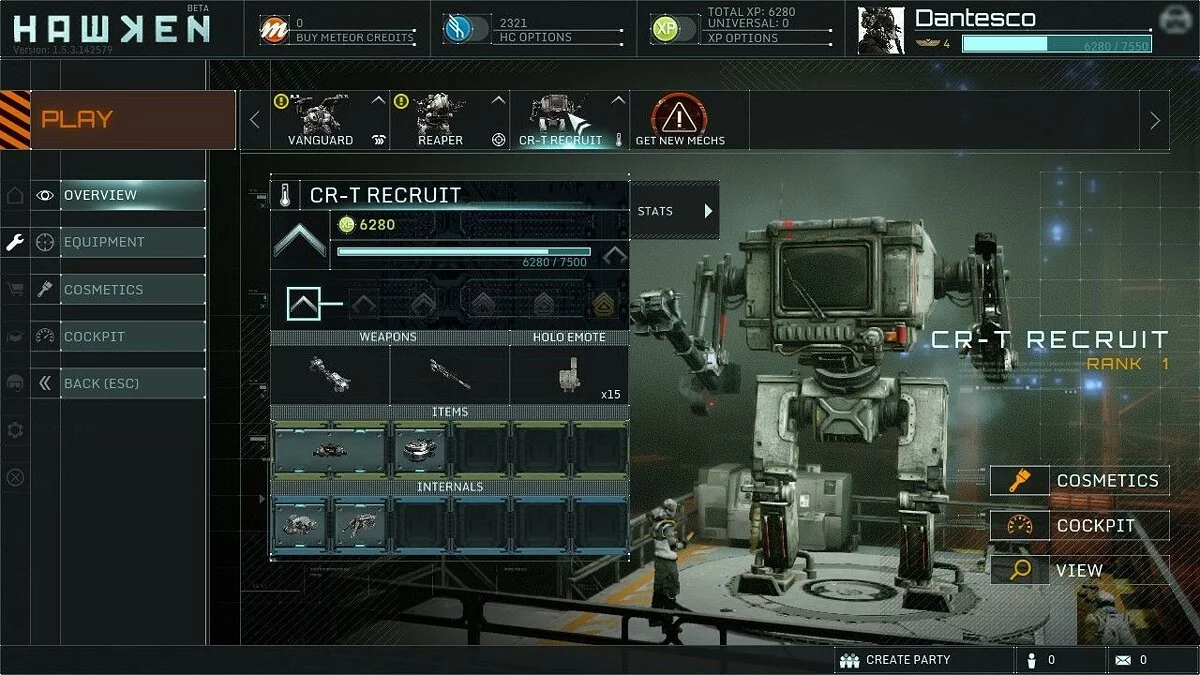1200x675 pixels.
Task: Open the shopping cart store icon
Action: pos(15,289)
